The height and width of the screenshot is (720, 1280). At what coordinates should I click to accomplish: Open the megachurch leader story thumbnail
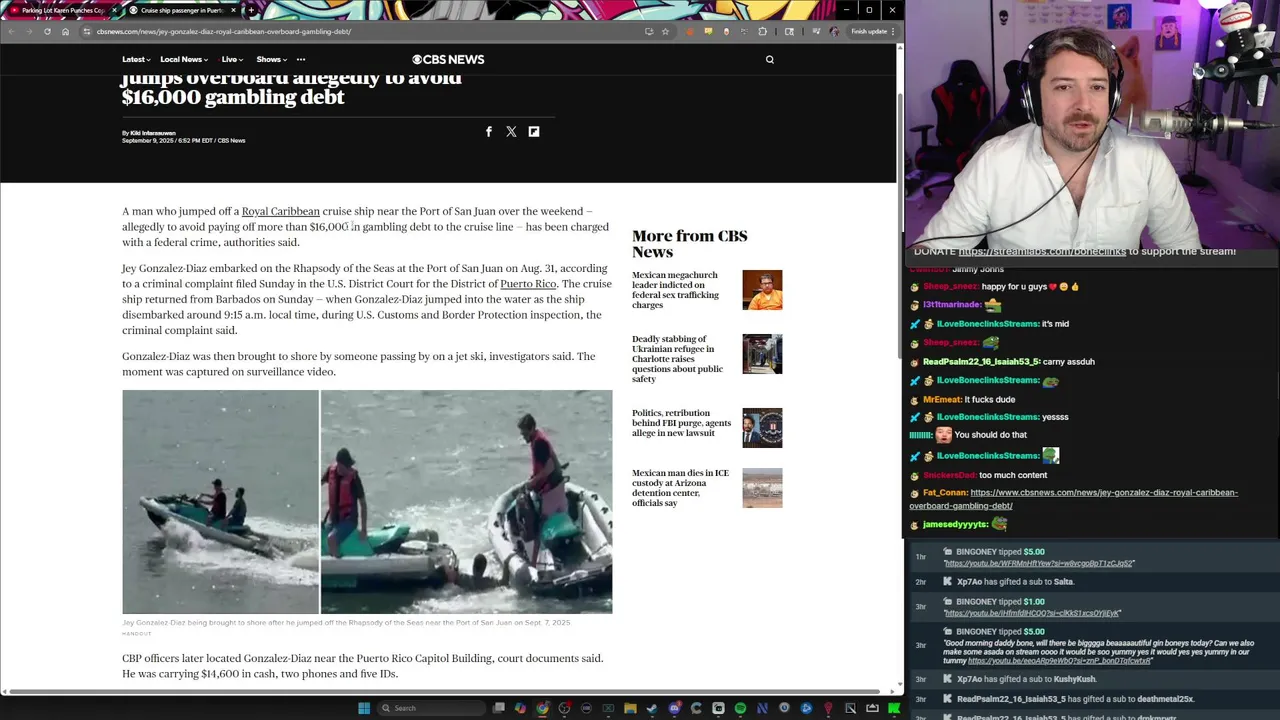pyautogui.click(x=762, y=290)
